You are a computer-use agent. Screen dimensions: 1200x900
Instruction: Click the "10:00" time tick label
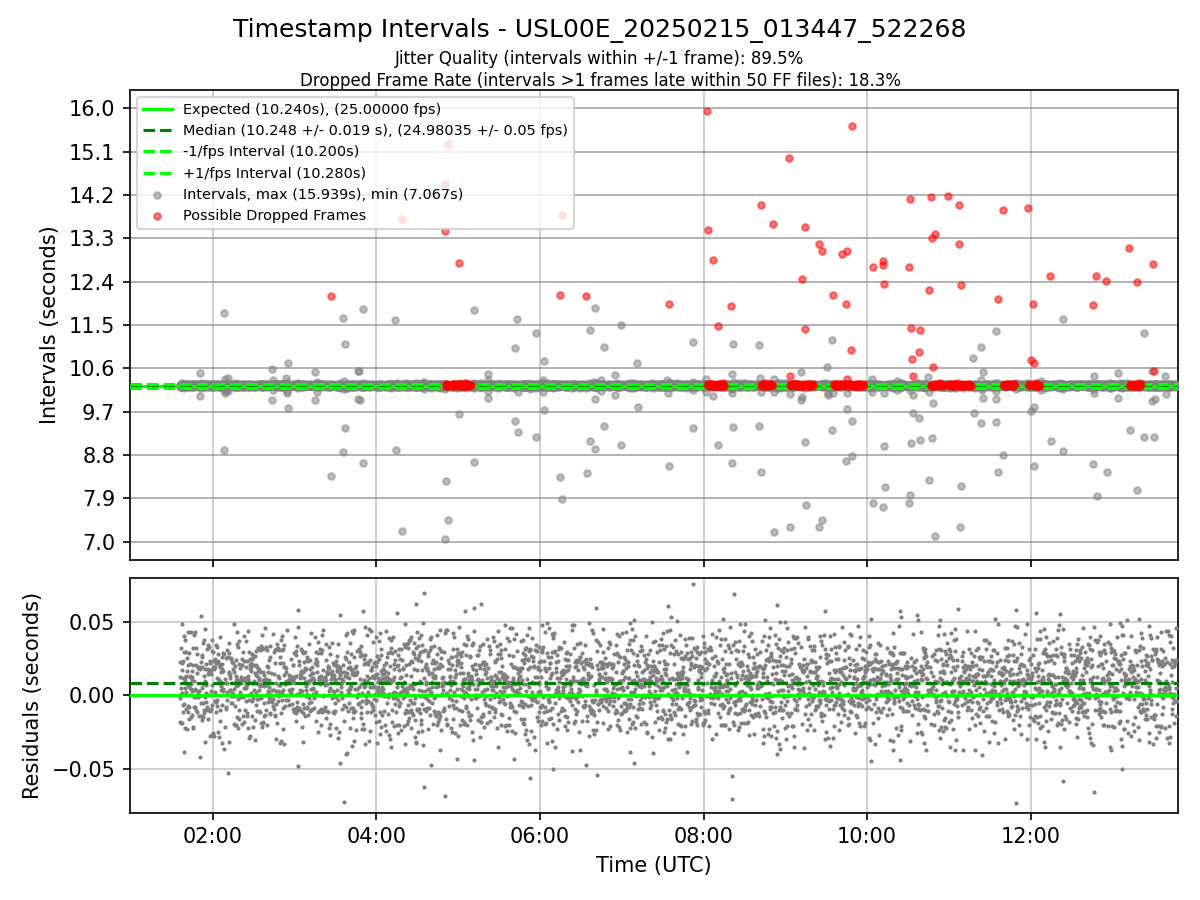pos(867,834)
